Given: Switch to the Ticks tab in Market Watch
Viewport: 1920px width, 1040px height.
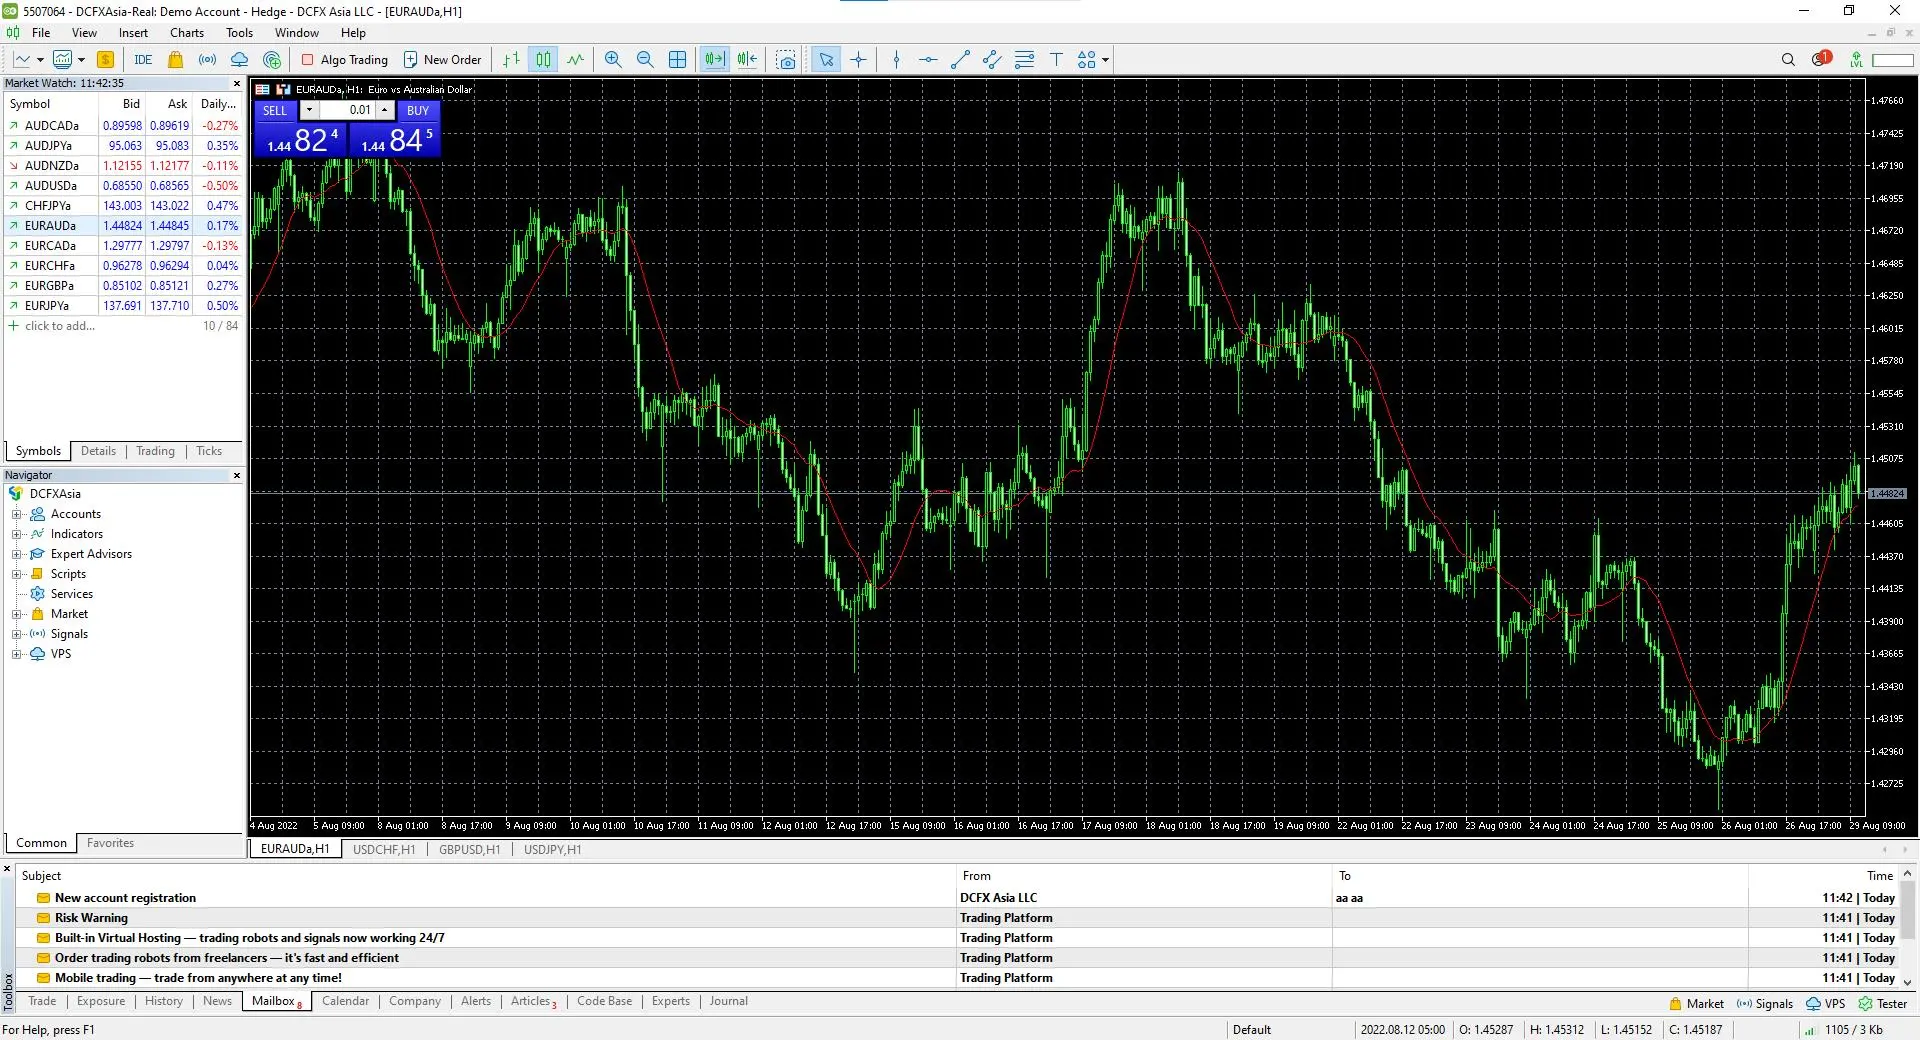Looking at the screenshot, I should [x=209, y=452].
